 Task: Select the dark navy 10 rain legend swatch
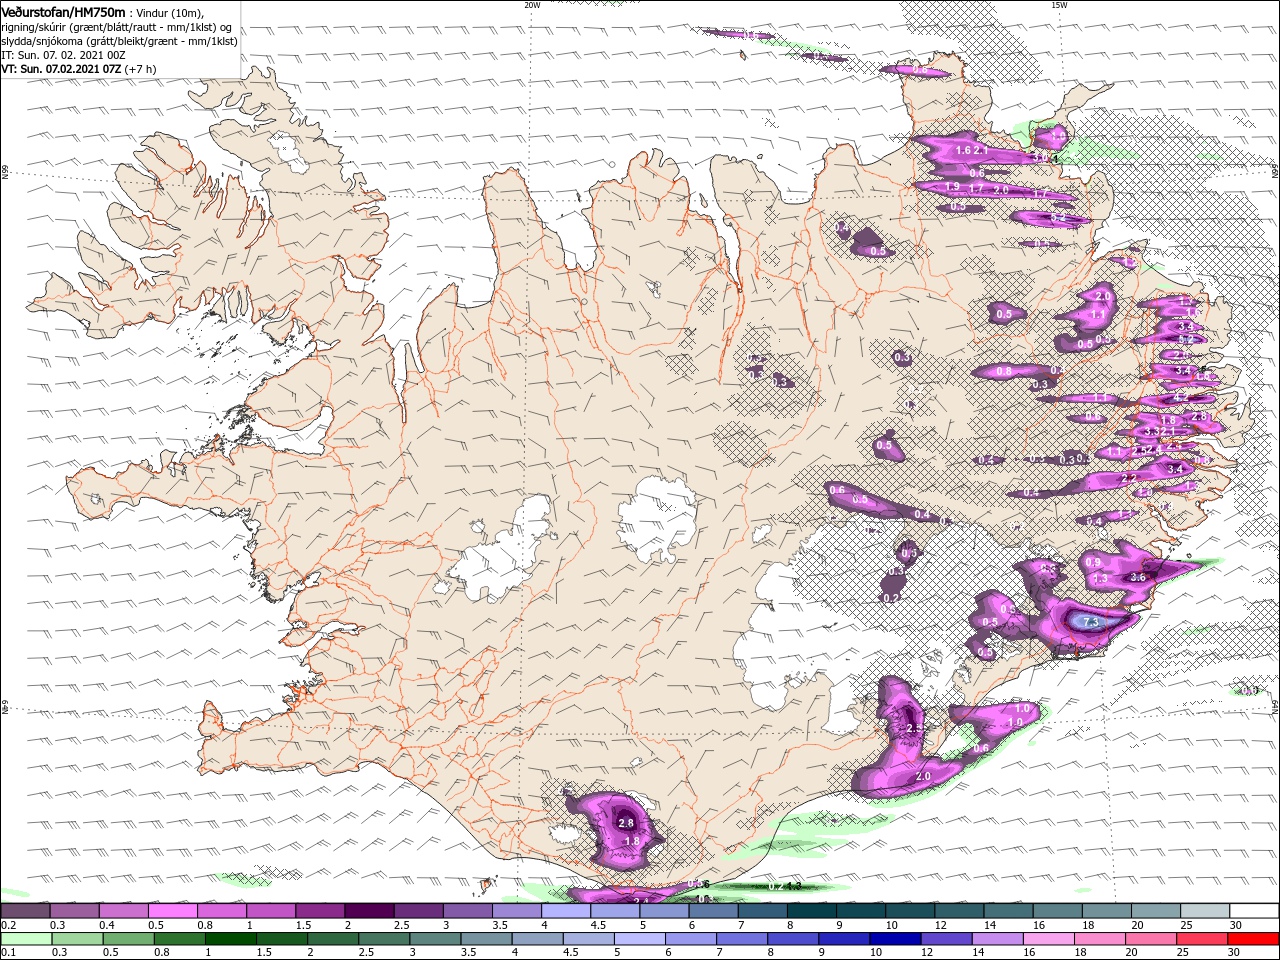pyautogui.click(x=893, y=939)
